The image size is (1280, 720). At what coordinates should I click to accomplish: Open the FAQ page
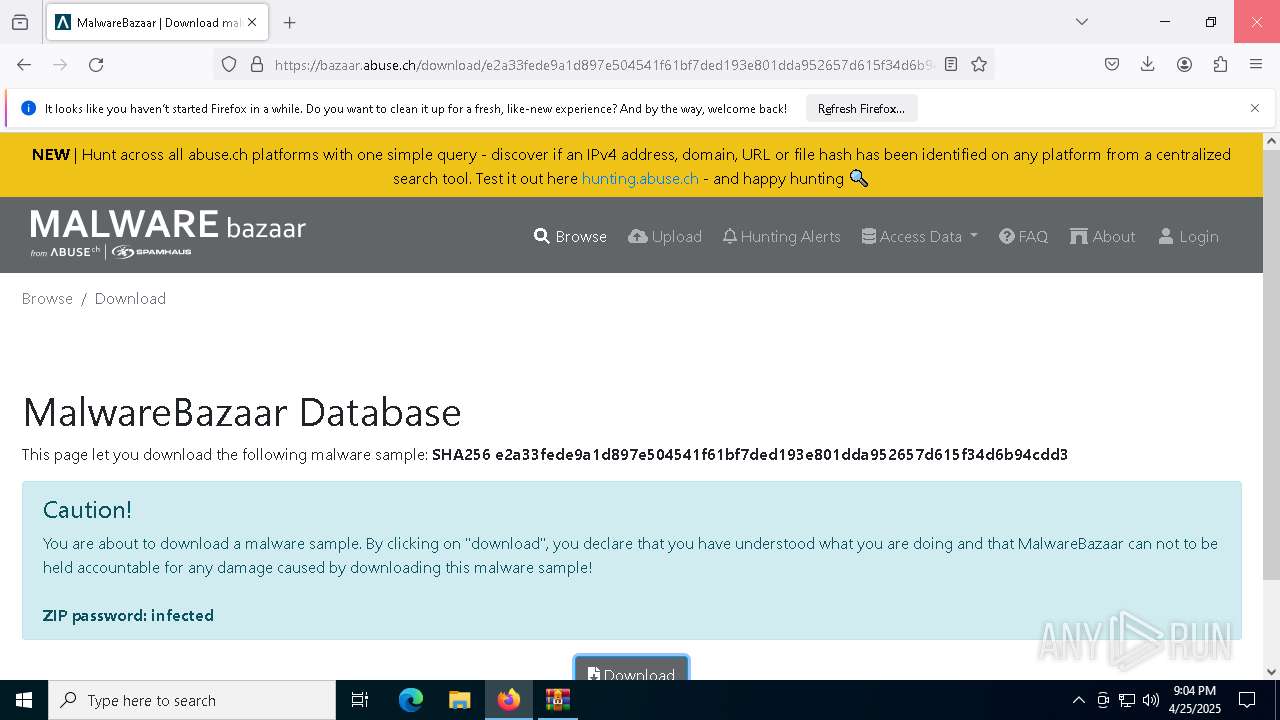1023,236
